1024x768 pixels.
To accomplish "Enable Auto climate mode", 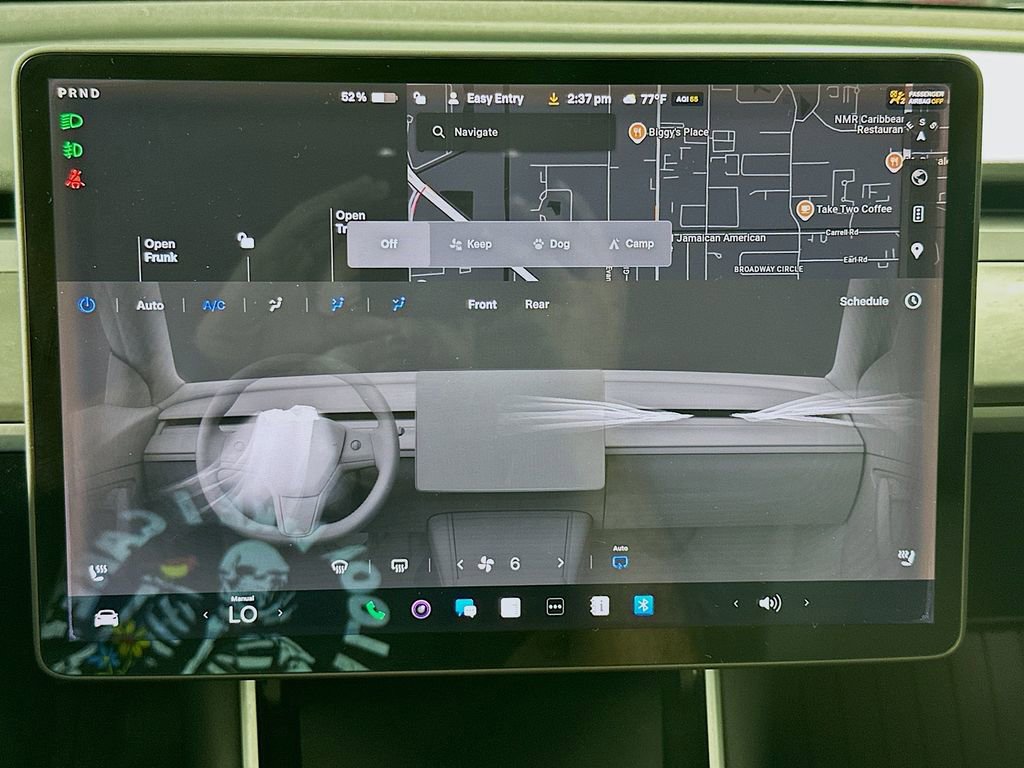I will [x=149, y=305].
